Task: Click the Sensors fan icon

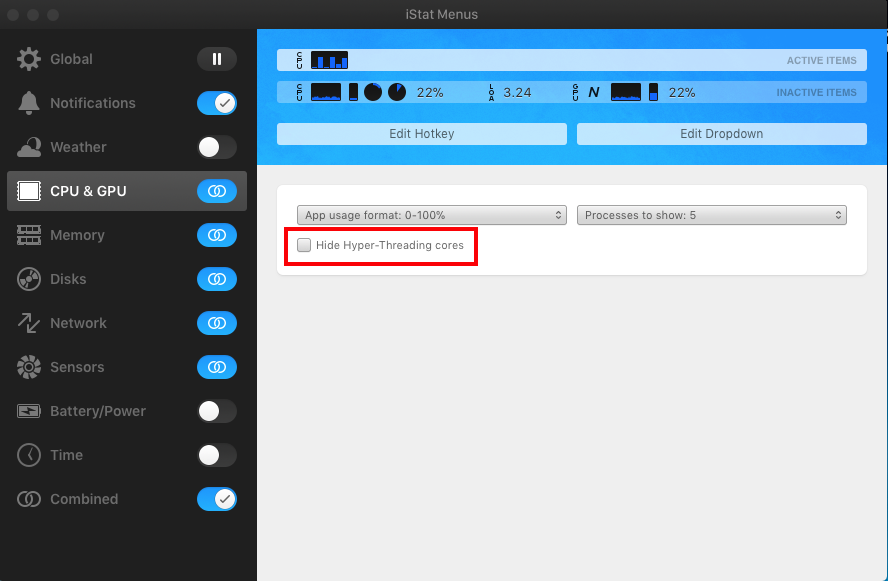Action: (29, 367)
